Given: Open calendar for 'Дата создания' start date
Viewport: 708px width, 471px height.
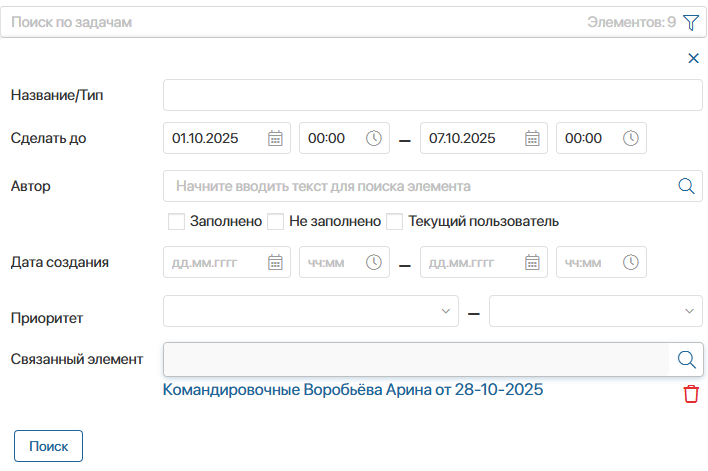Looking at the screenshot, I should [x=275, y=263].
